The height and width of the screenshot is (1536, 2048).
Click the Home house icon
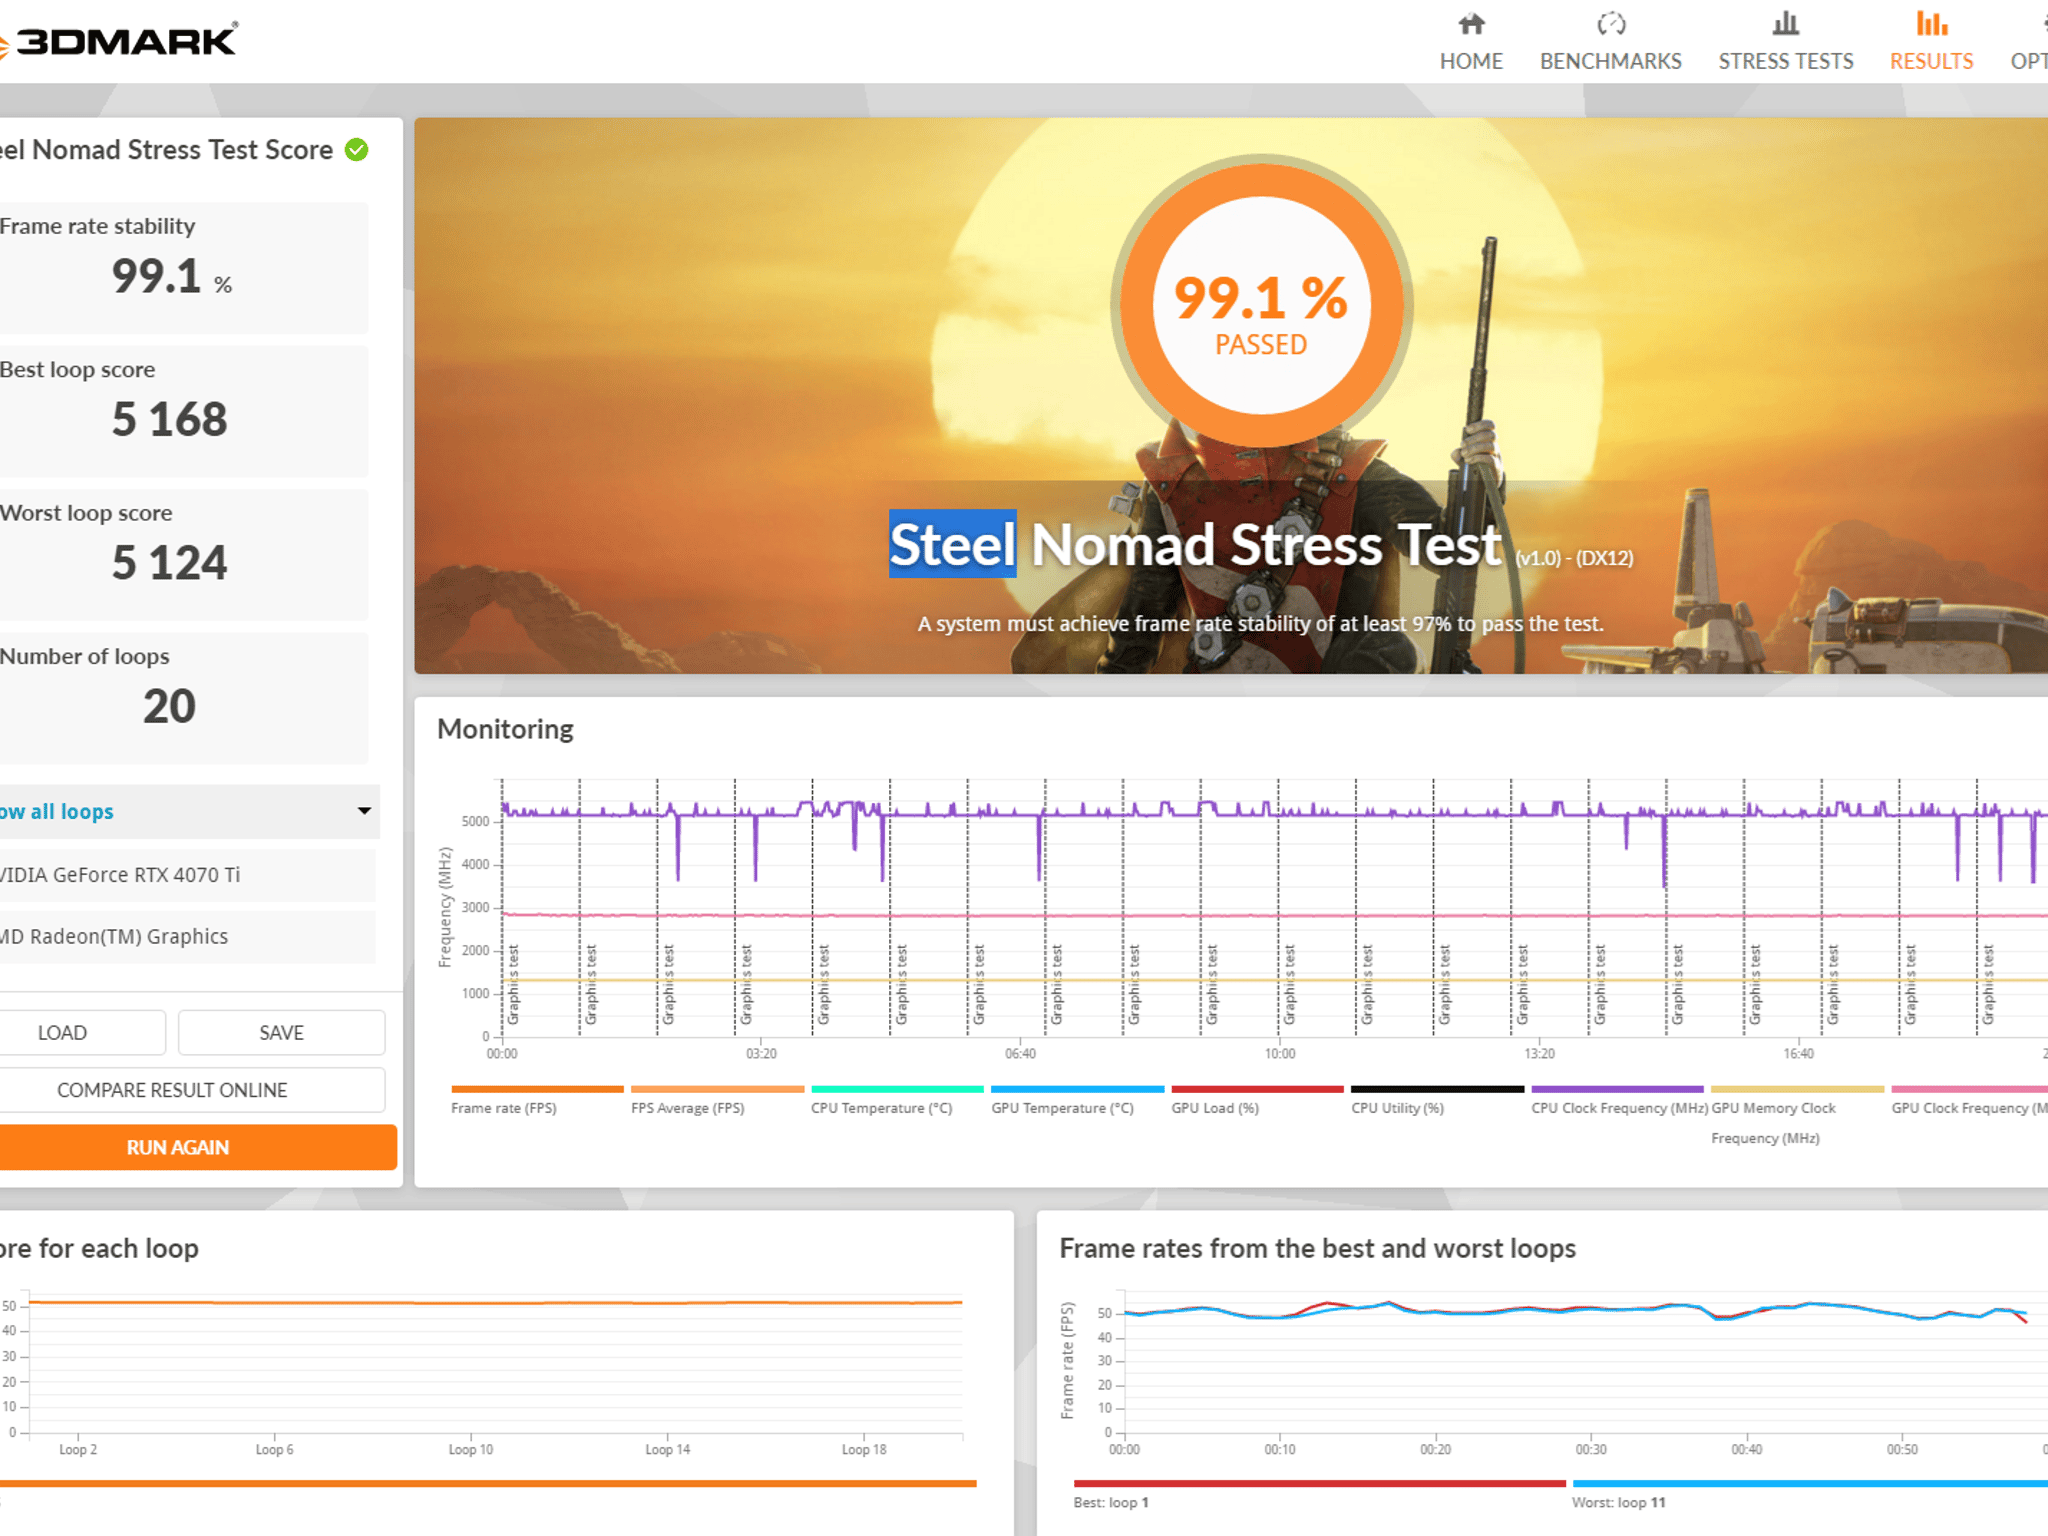pos(1471,24)
